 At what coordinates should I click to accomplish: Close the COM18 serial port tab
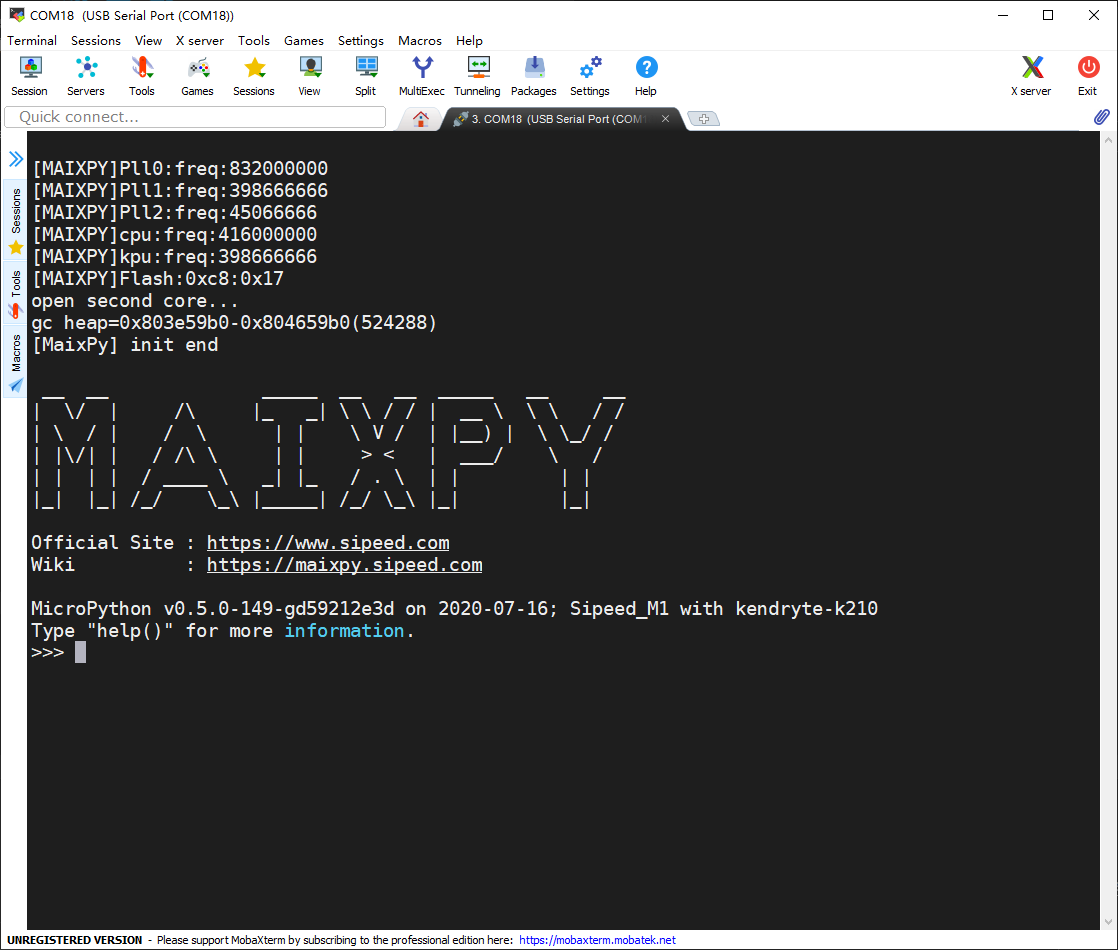click(x=665, y=118)
